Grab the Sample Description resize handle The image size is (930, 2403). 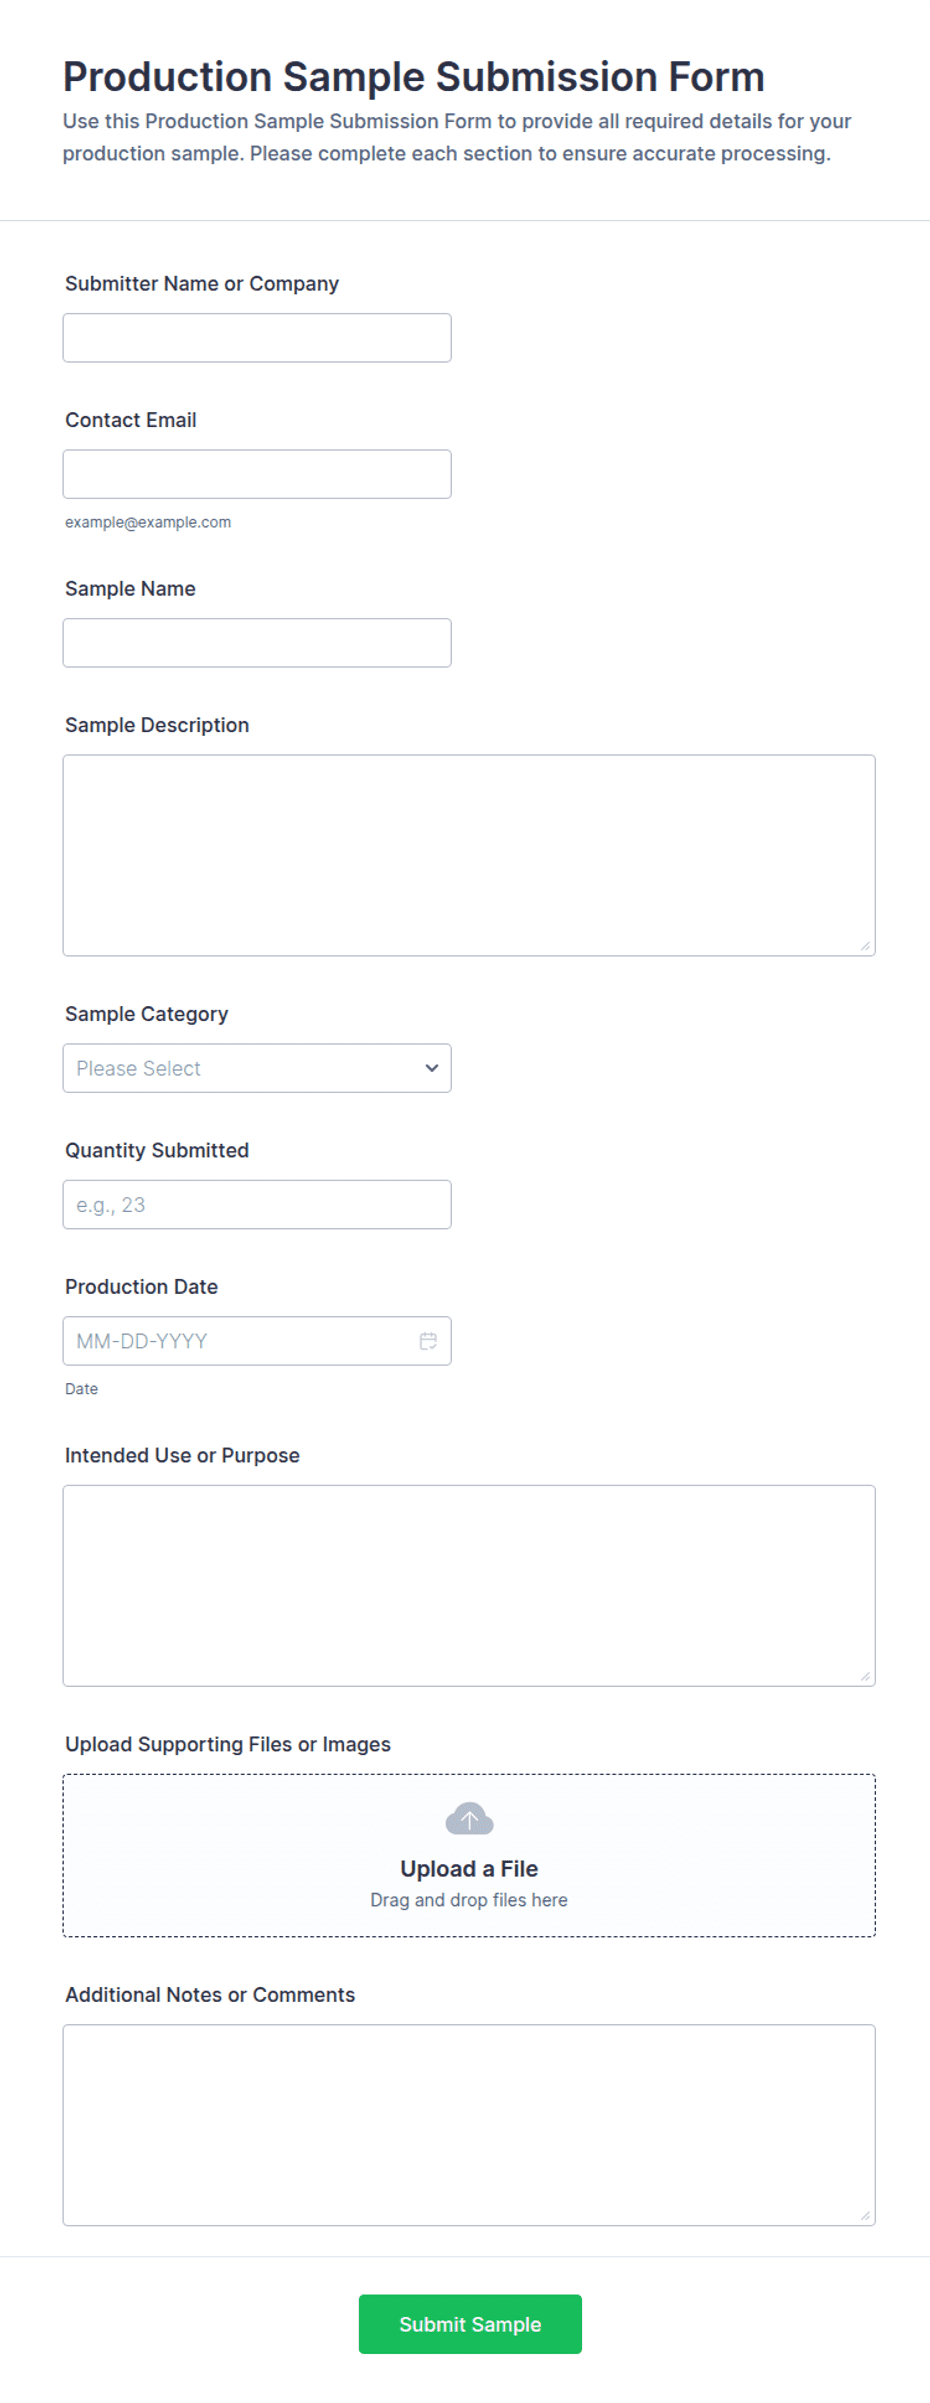coord(865,946)
